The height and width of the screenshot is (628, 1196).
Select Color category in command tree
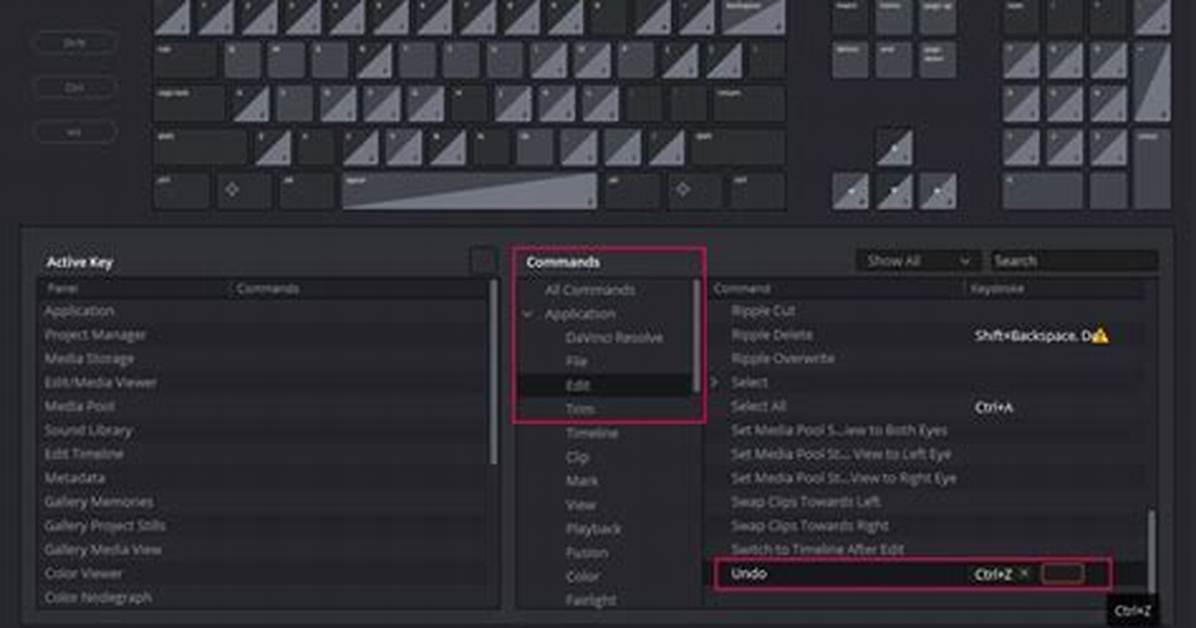point(583,576)
